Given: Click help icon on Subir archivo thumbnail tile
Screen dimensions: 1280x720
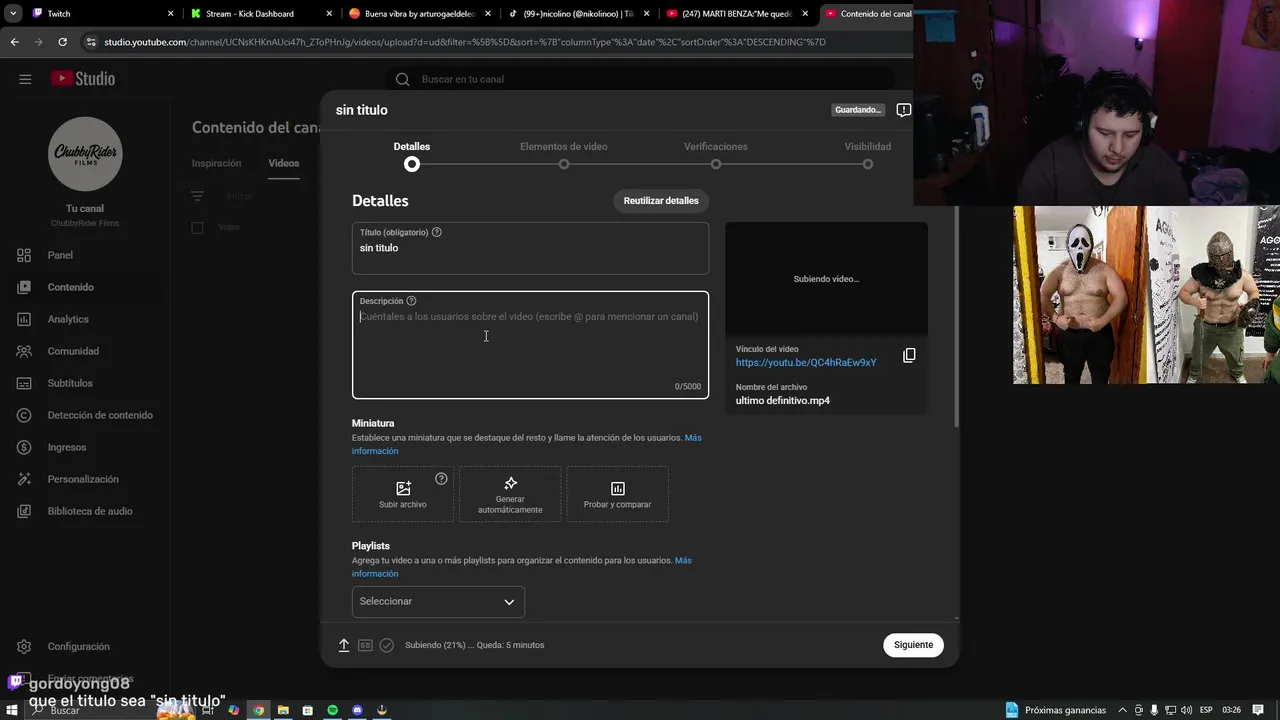Looking at the screenshot, I should (441, 479).
